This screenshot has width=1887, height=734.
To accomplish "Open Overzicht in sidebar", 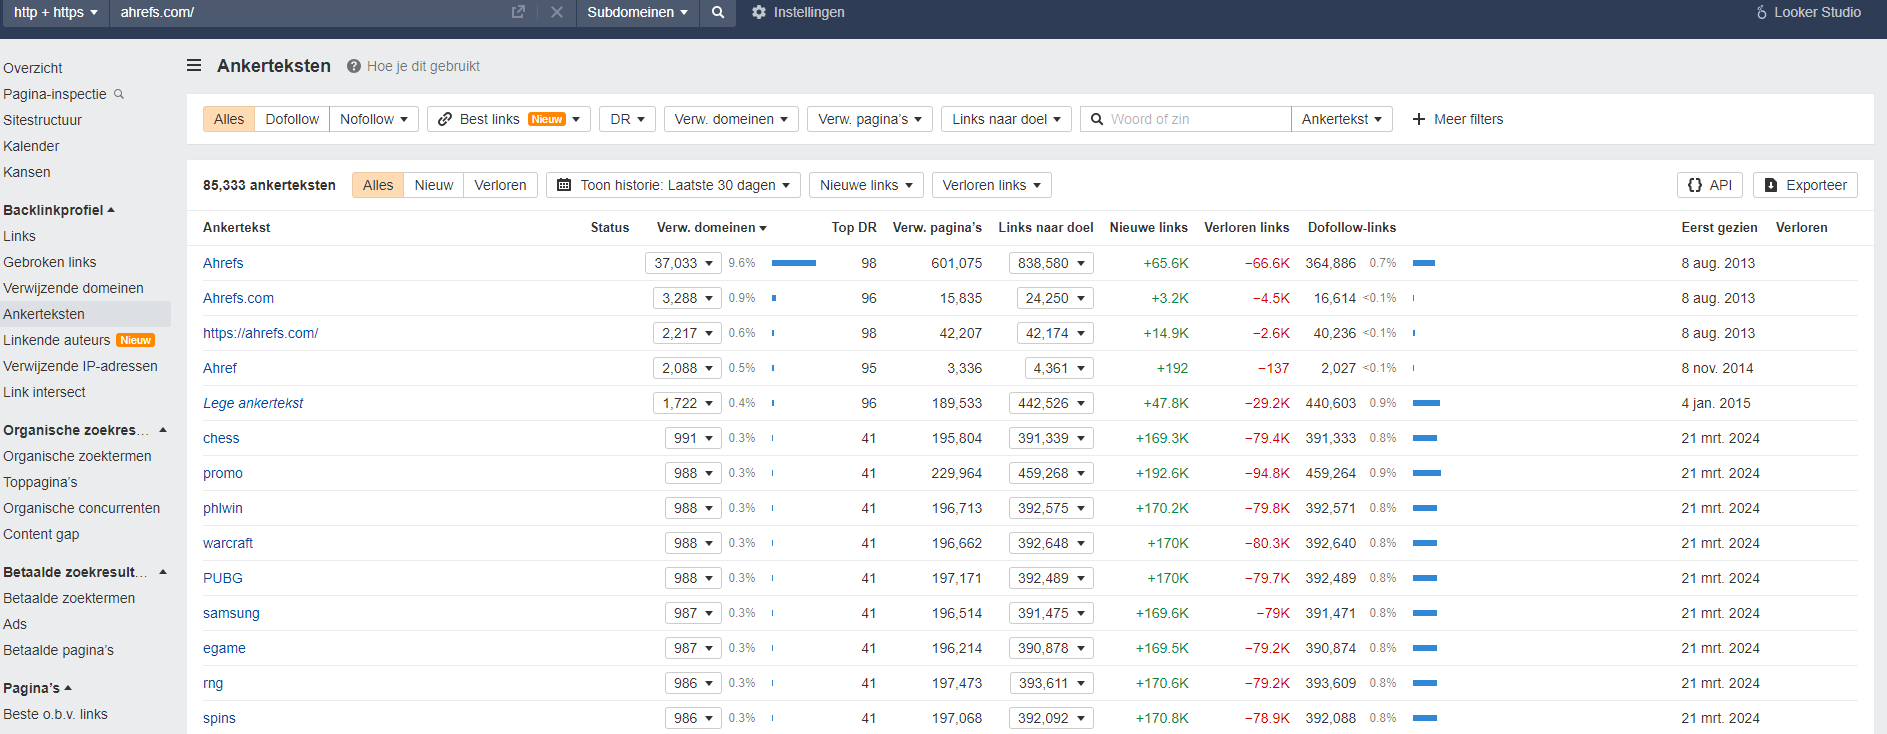I will click(33, 68).
